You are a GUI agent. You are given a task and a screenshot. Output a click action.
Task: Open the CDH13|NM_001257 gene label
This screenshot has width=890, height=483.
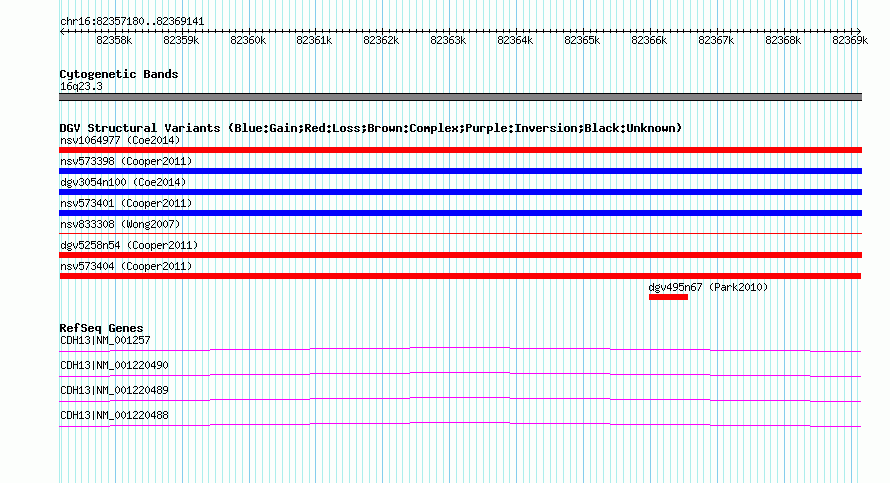coord(105,341)
